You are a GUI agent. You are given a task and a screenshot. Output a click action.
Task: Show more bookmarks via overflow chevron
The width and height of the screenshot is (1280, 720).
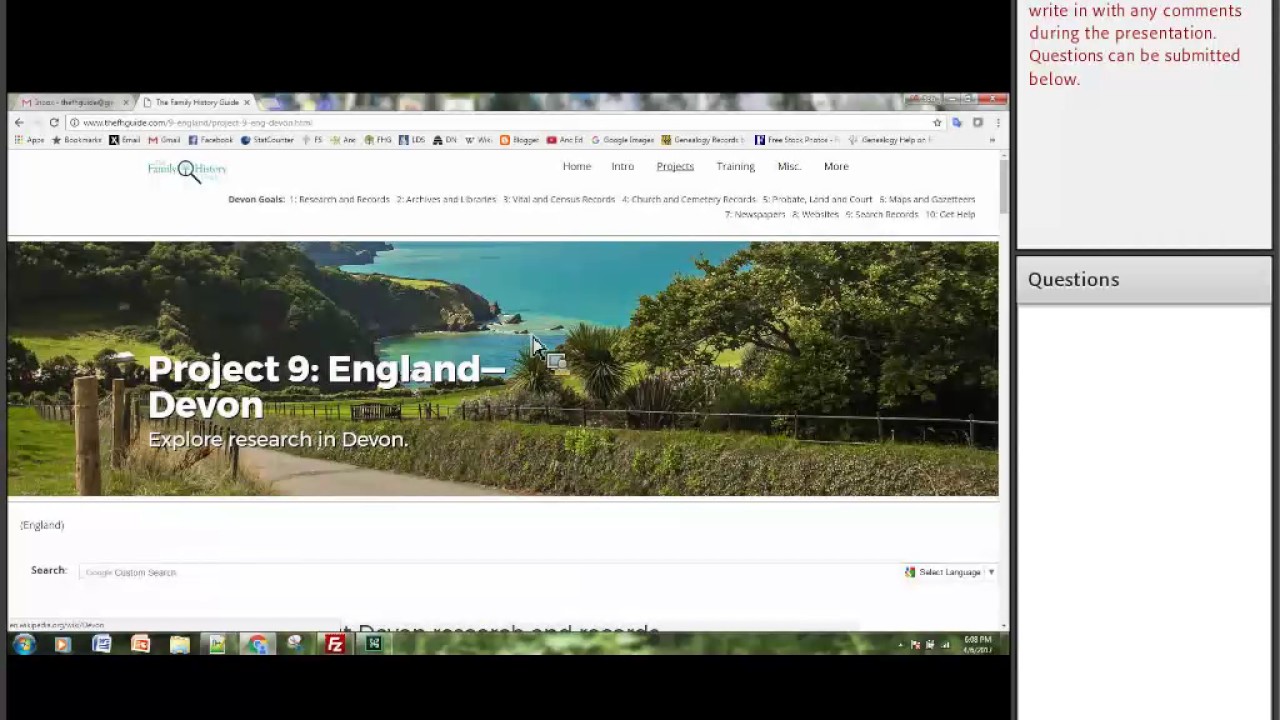tap(992, 140)
